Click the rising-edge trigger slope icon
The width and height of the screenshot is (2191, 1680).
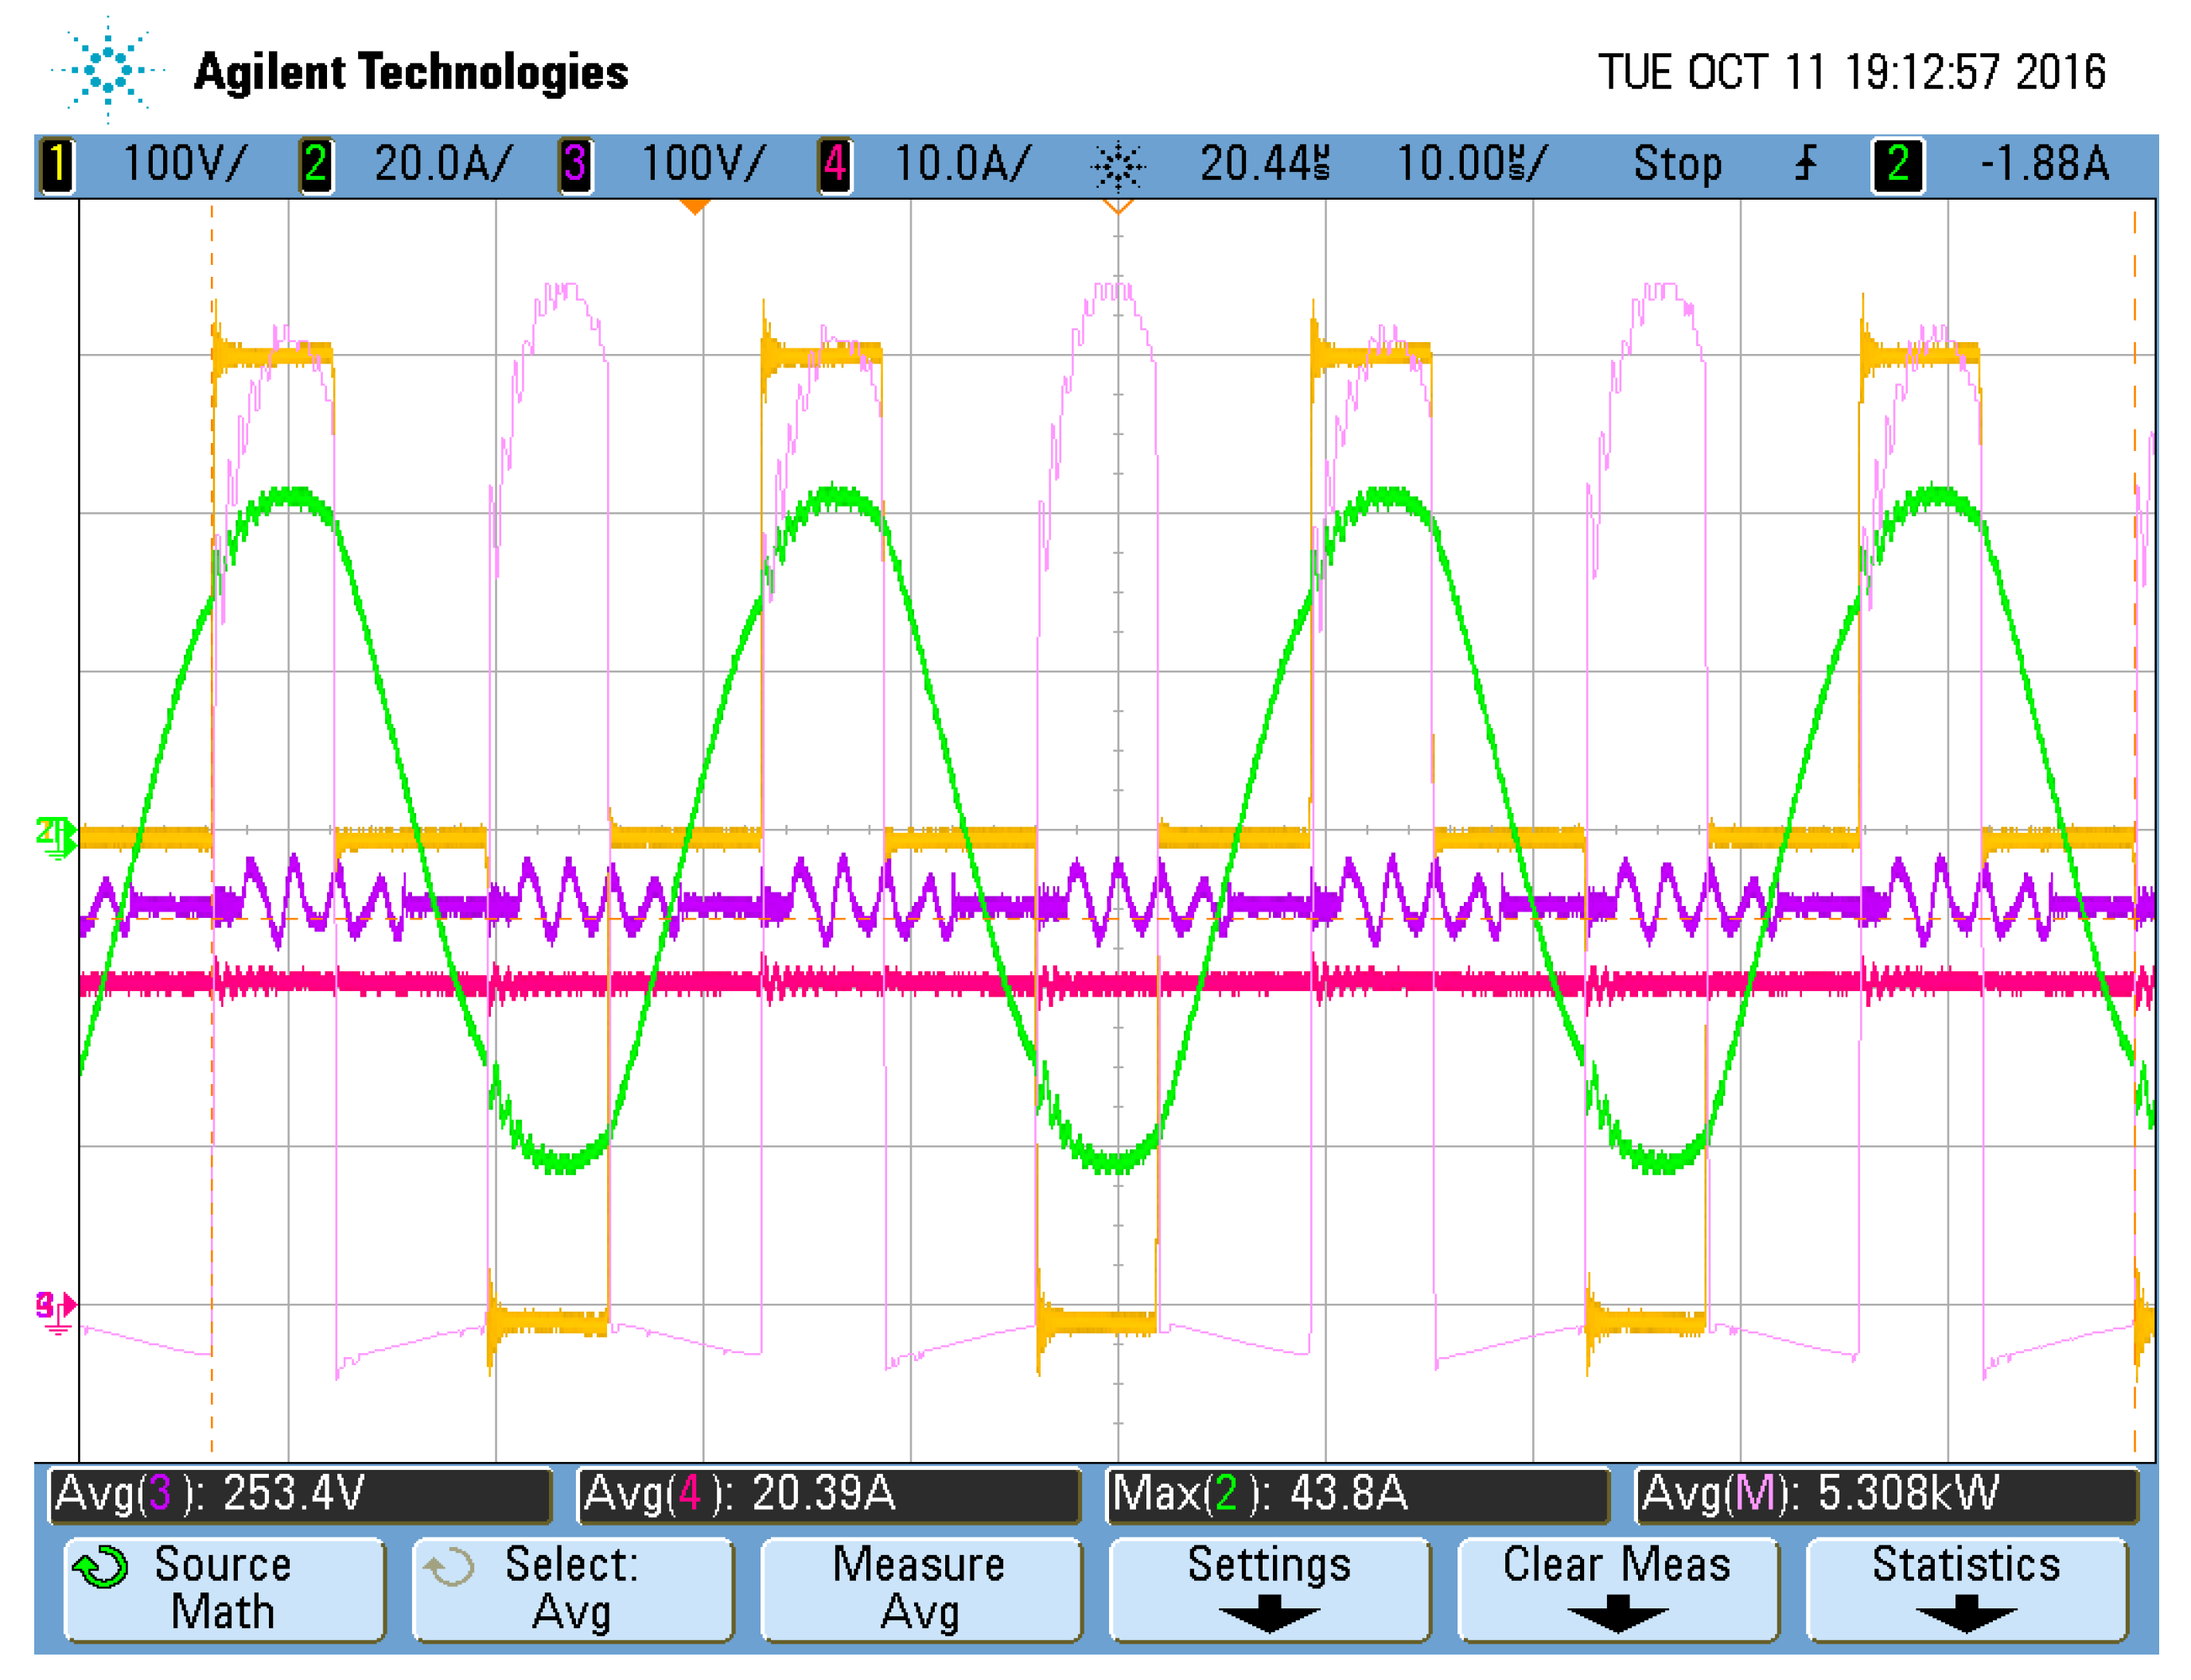pos(1806,163)
